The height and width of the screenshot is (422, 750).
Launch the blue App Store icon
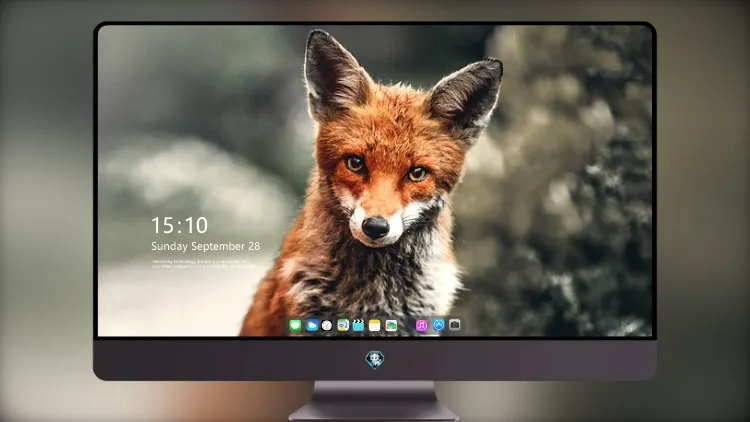tap(439, 325)
